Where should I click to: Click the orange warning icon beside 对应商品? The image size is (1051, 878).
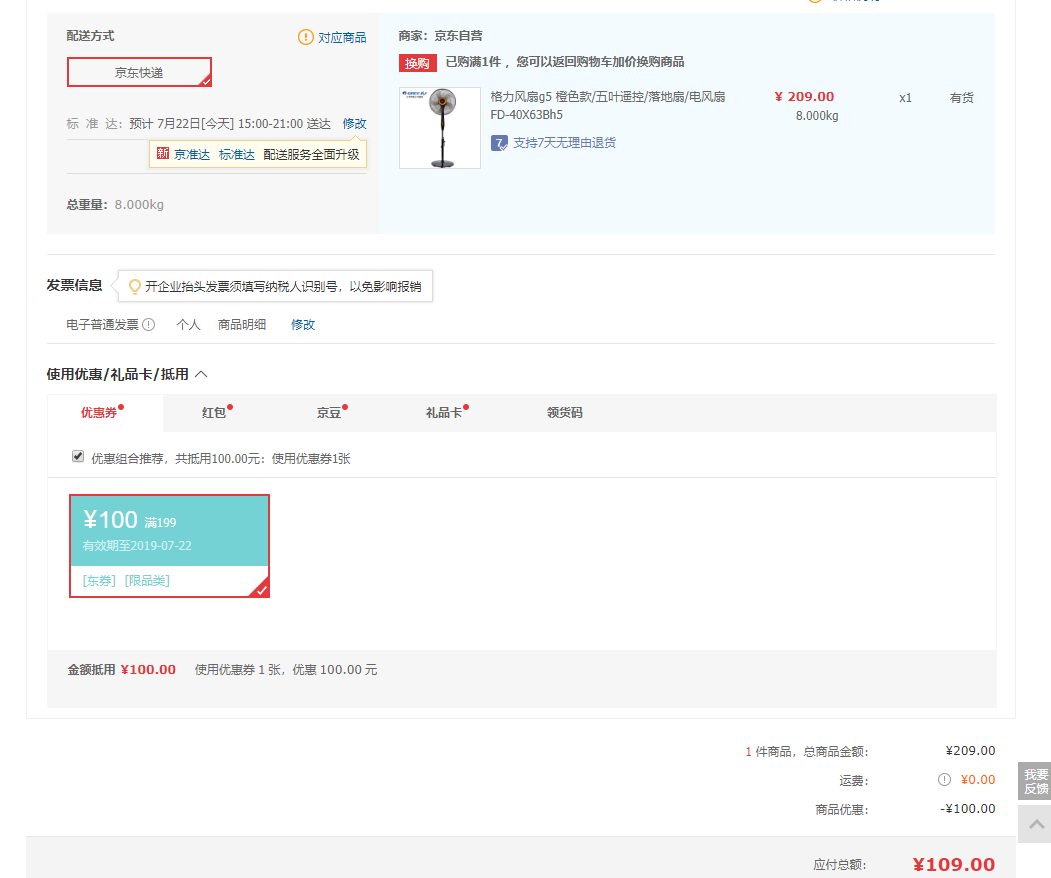(x=306, y=37)
